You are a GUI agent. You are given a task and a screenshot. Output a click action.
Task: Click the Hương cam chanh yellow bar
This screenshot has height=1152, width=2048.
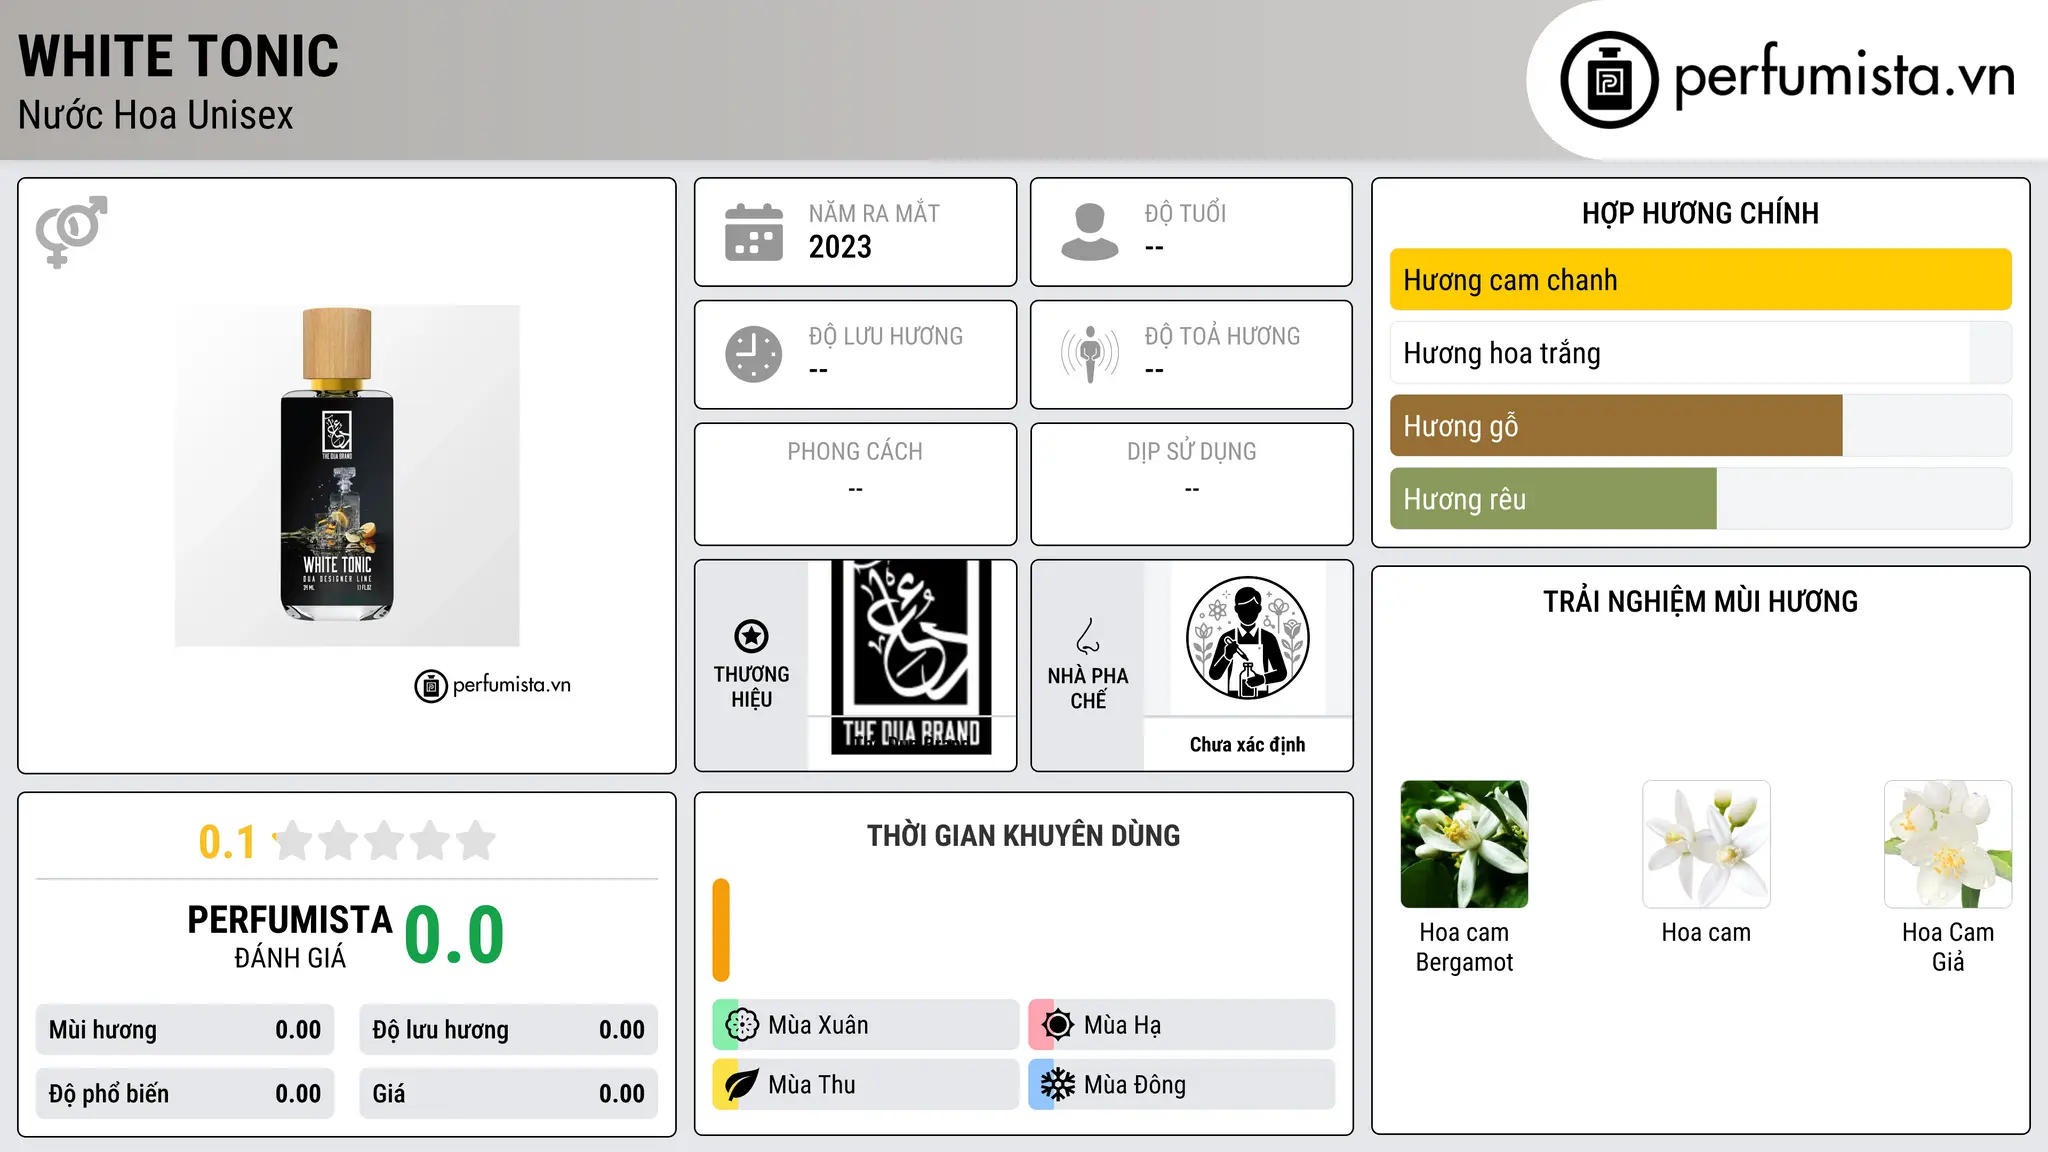1700,280
